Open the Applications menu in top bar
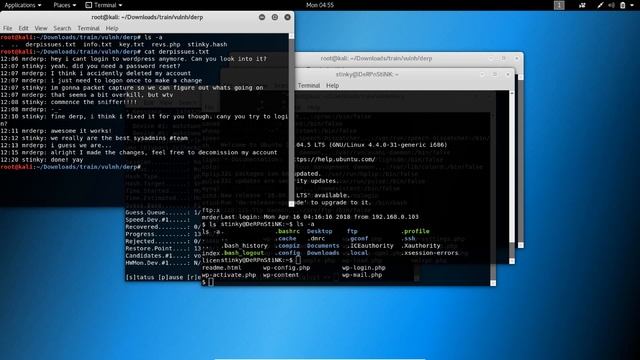 coord(22,5)
